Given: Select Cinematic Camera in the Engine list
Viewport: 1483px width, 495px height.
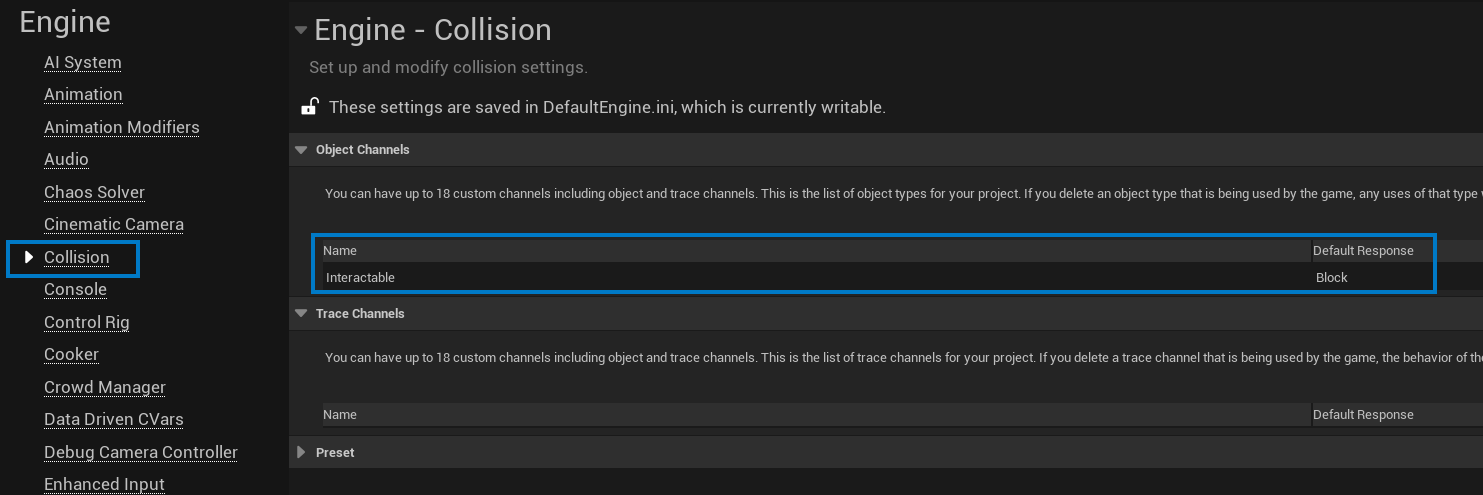Looking at the screenshot, I should (x=114, y=224).
